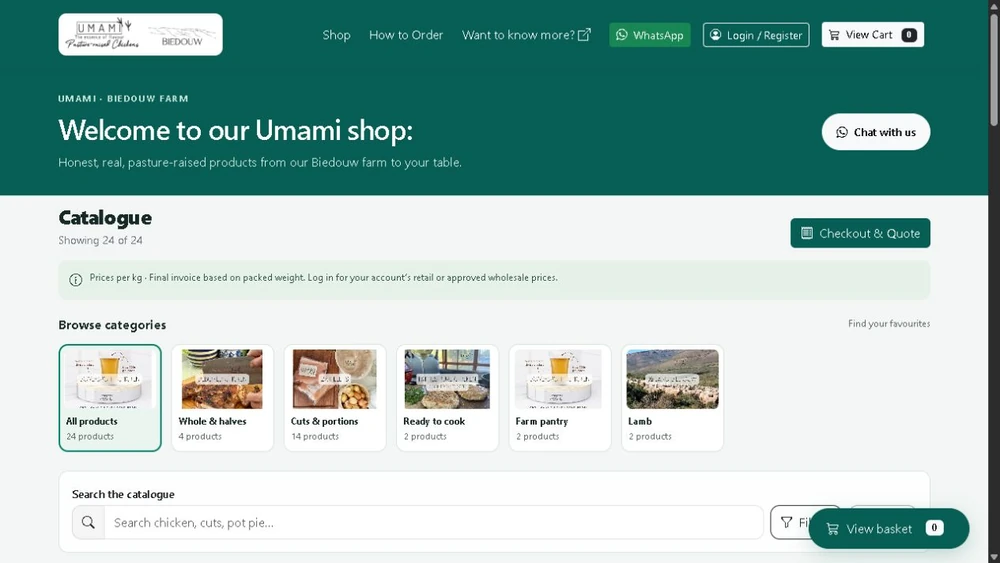Screen dimensions: 1000x563
Task: Click the 4 products count text
Action: (200, 437)
